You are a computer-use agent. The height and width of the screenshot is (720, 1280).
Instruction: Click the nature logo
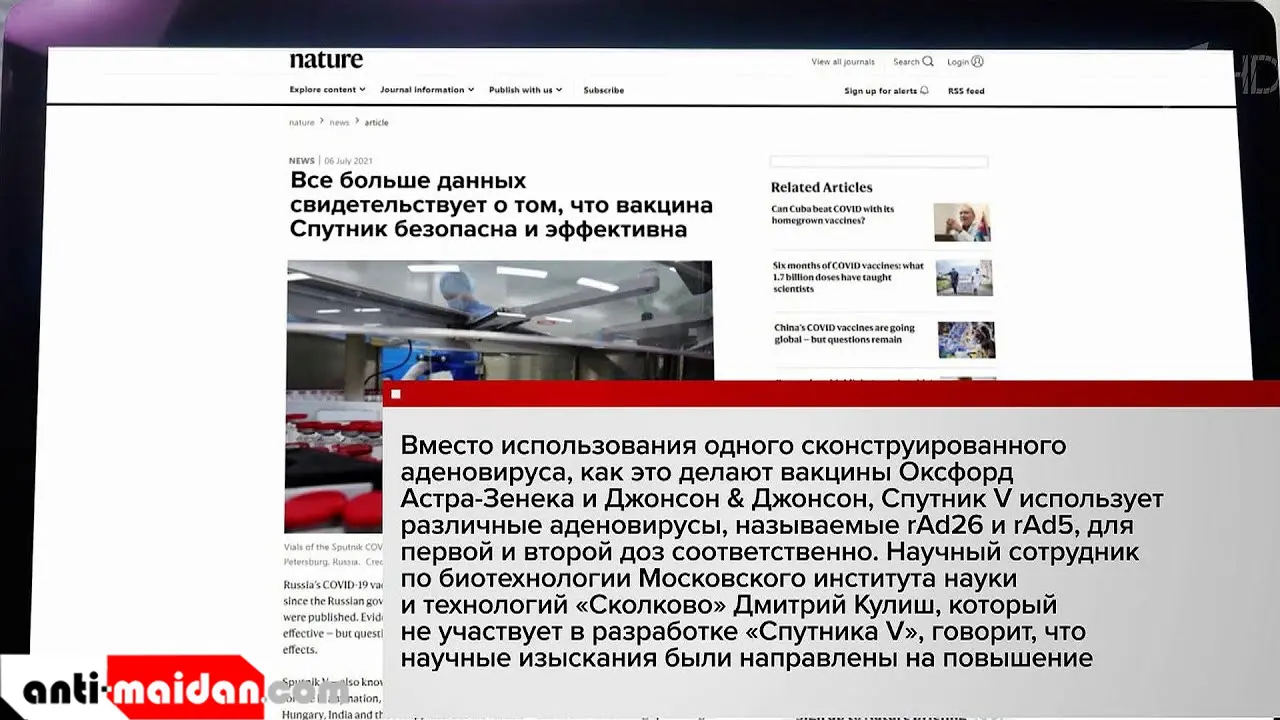tap(326, 60)
